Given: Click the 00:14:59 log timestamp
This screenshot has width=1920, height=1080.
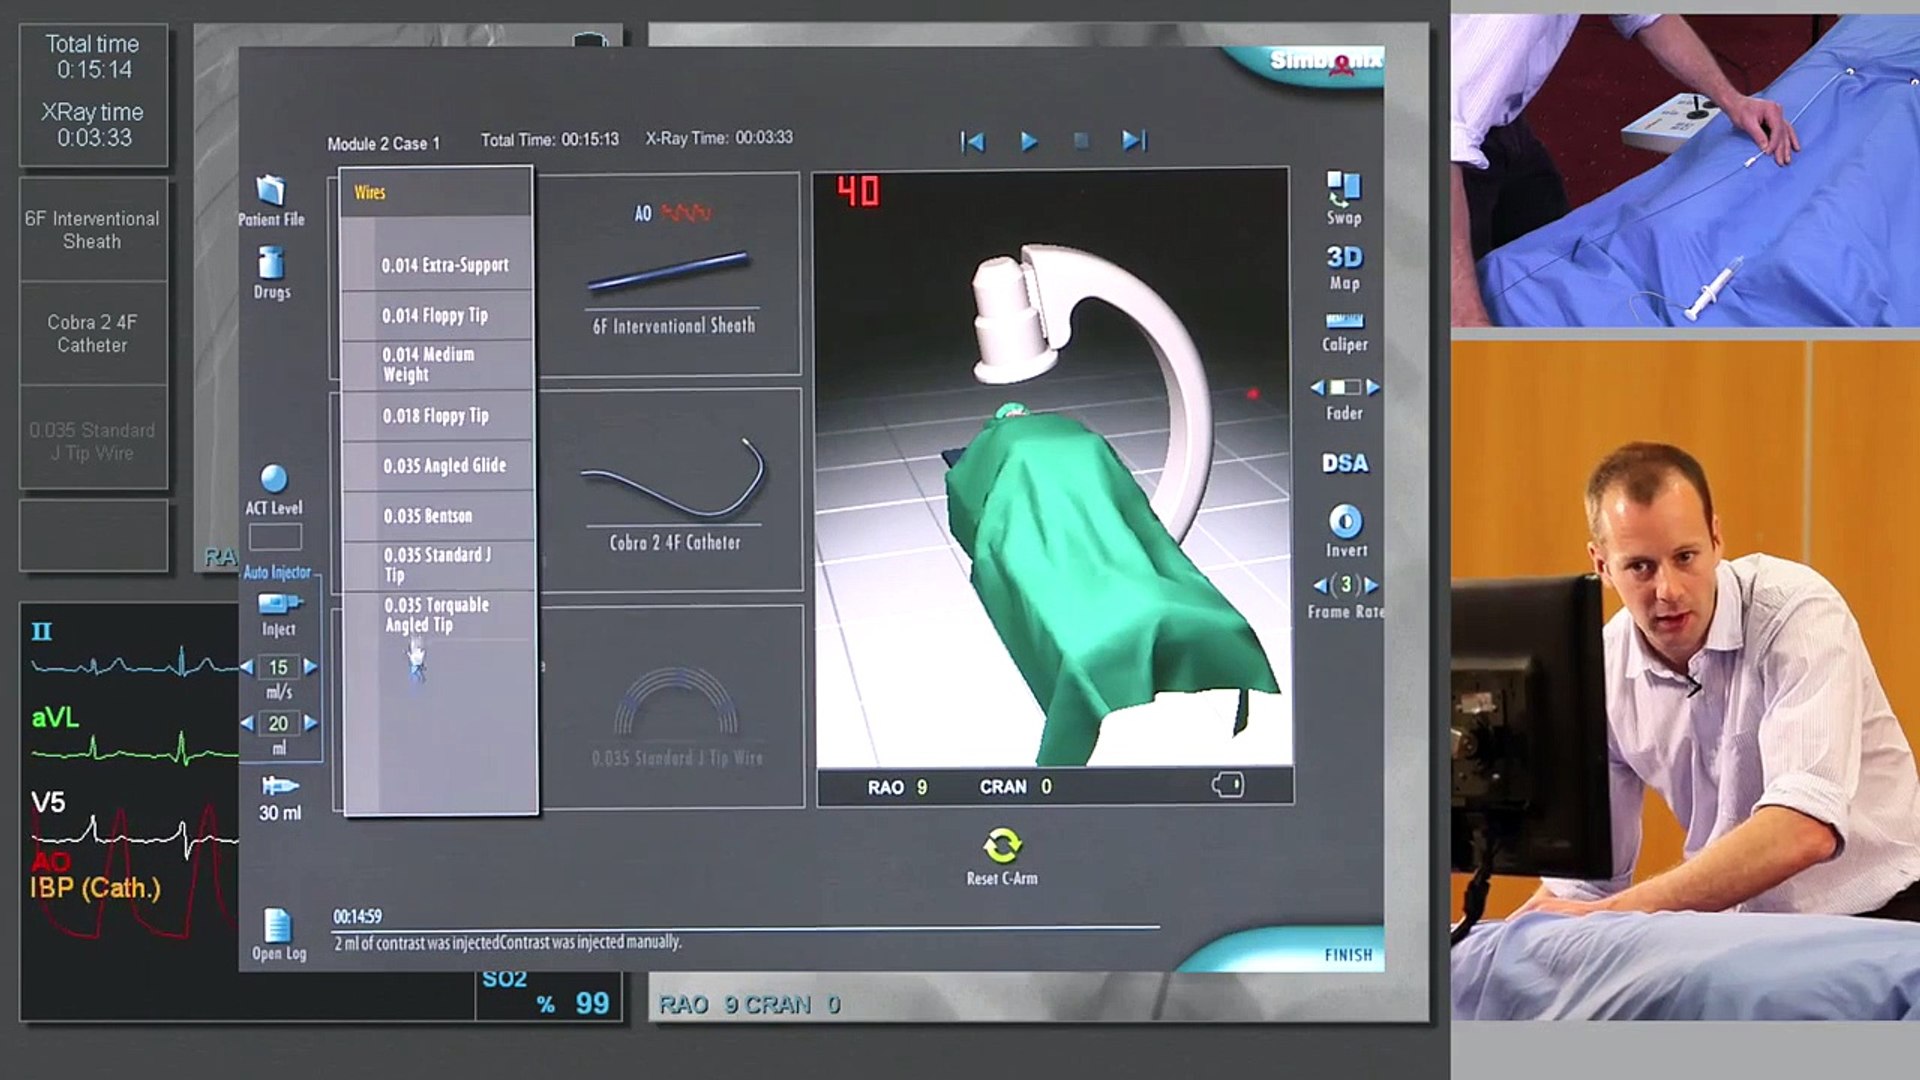Looking at the screenshot, I should (x=357, y=916).
